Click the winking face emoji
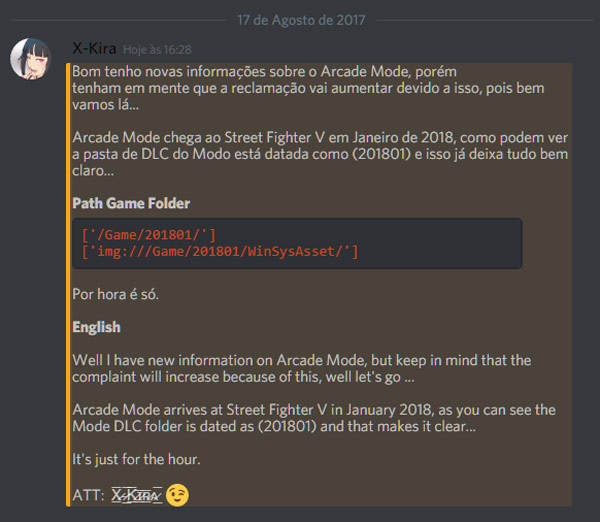 [177, 494]
